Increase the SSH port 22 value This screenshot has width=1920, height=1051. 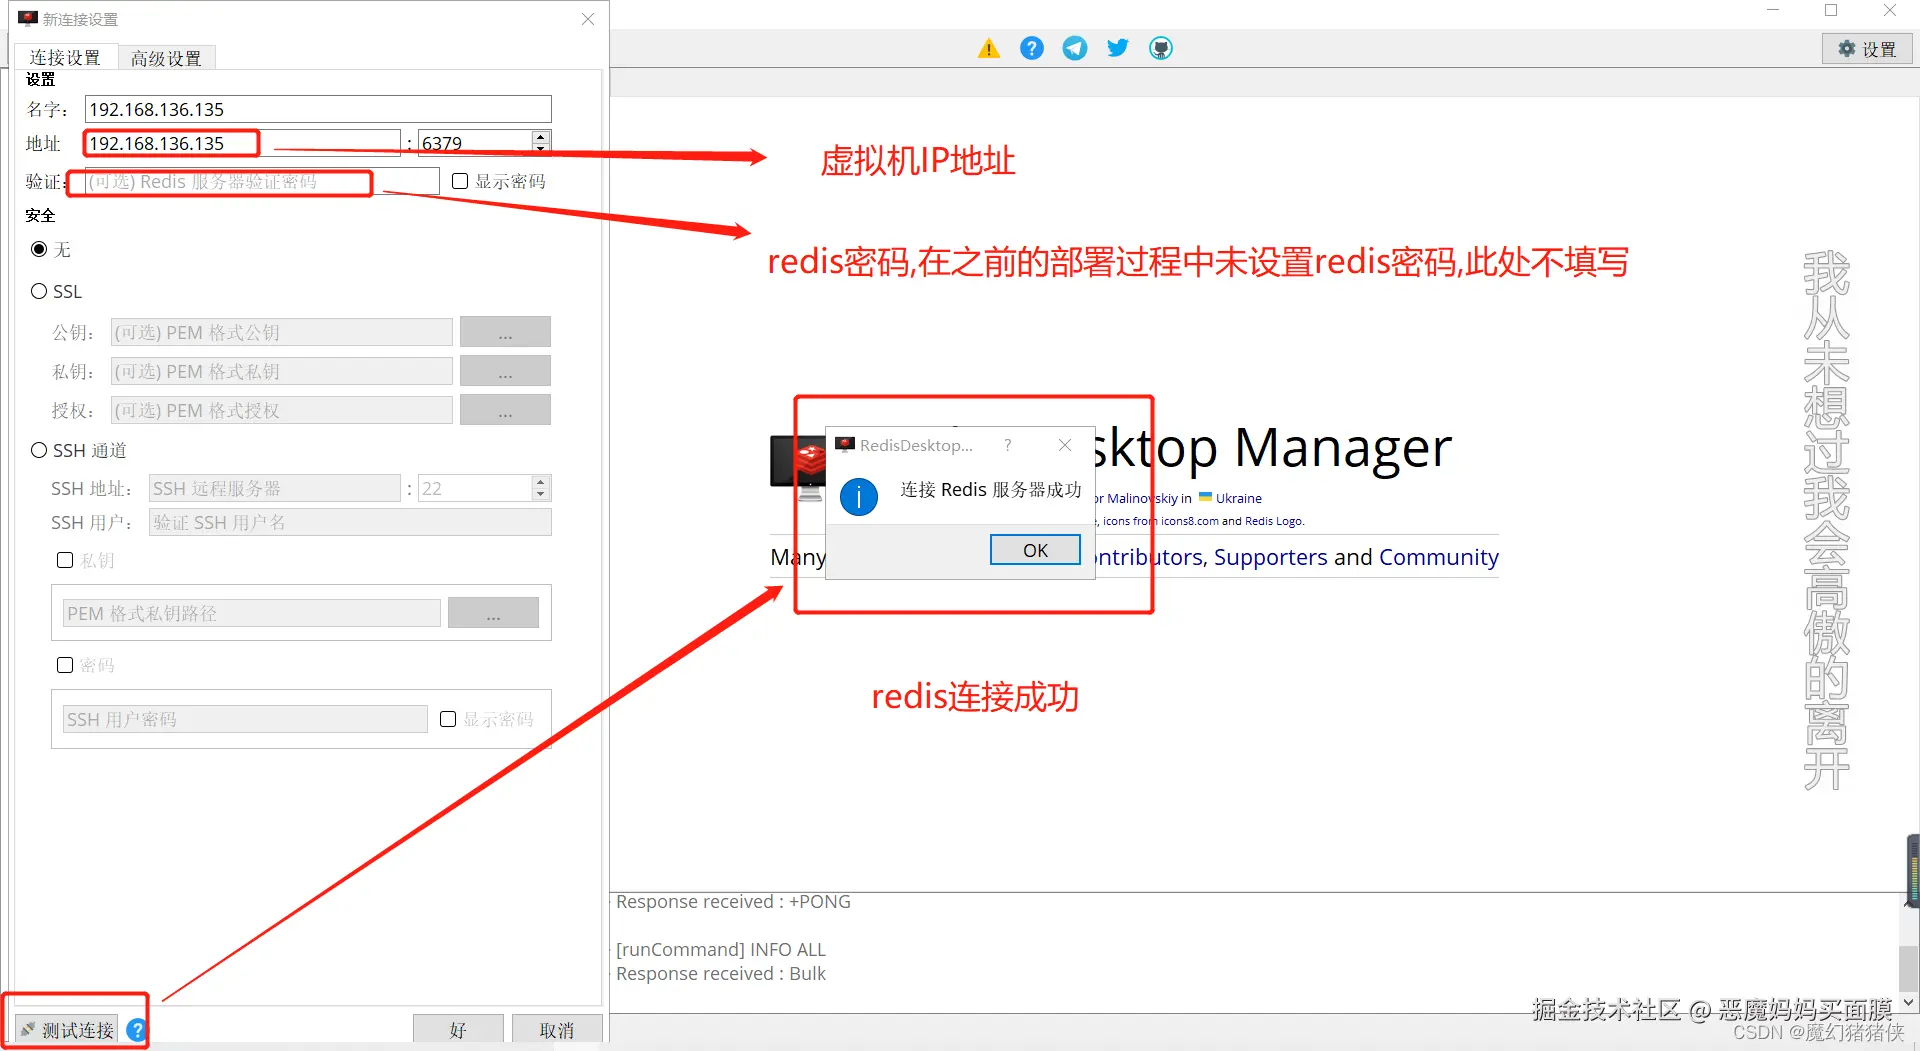pos(541,482)
